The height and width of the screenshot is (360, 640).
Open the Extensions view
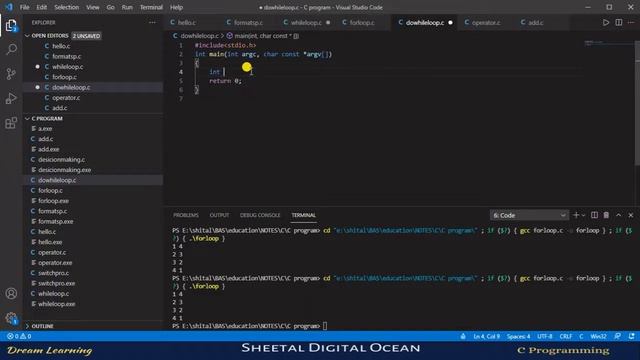click(11, 123)
